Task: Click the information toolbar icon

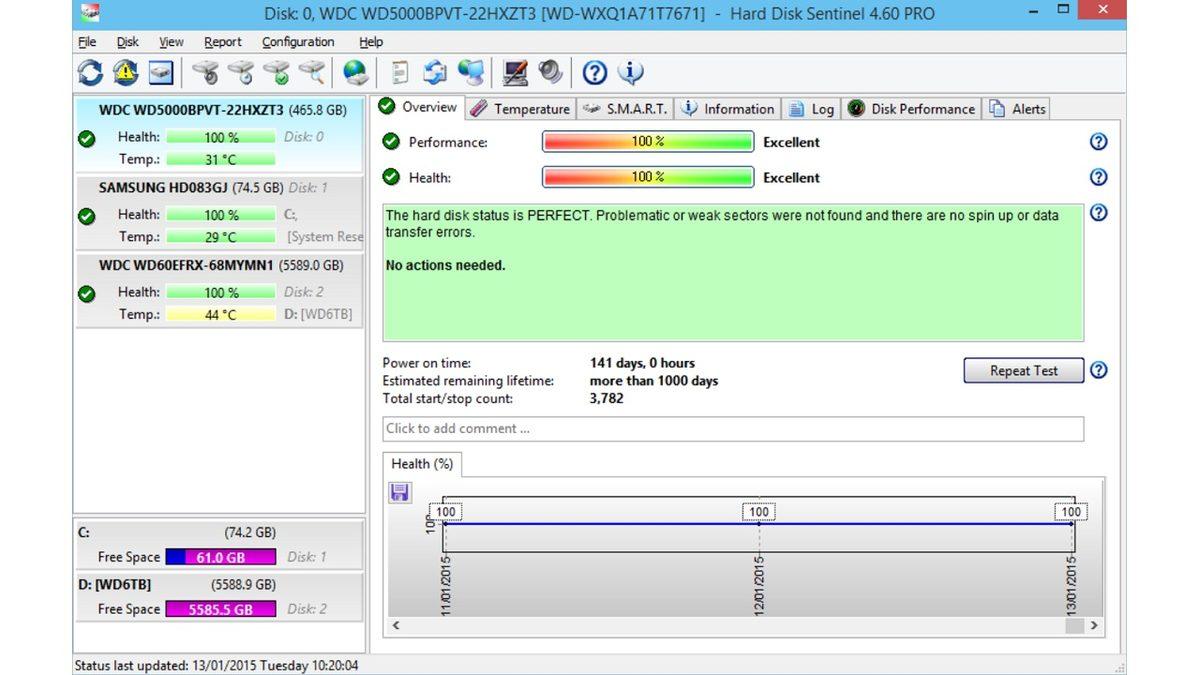Action: point(630,72)
